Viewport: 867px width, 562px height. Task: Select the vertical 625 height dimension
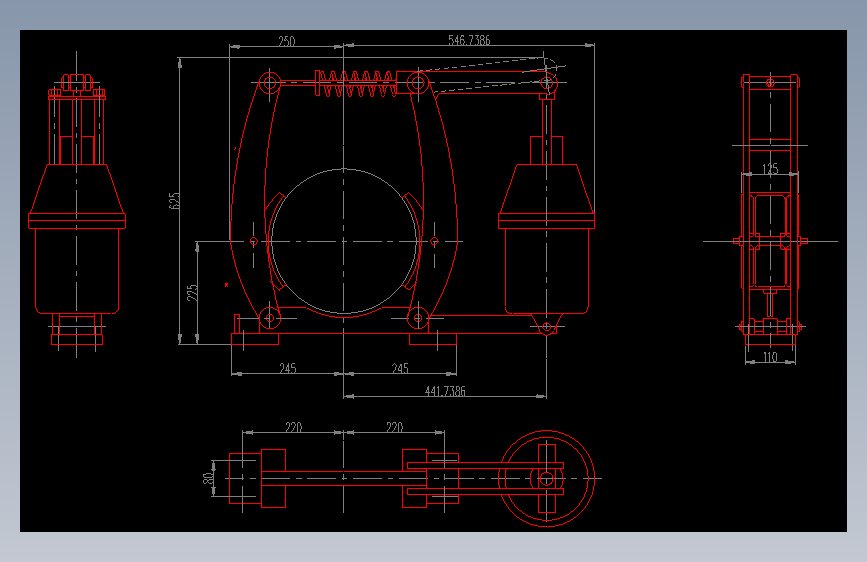point(174,201)
